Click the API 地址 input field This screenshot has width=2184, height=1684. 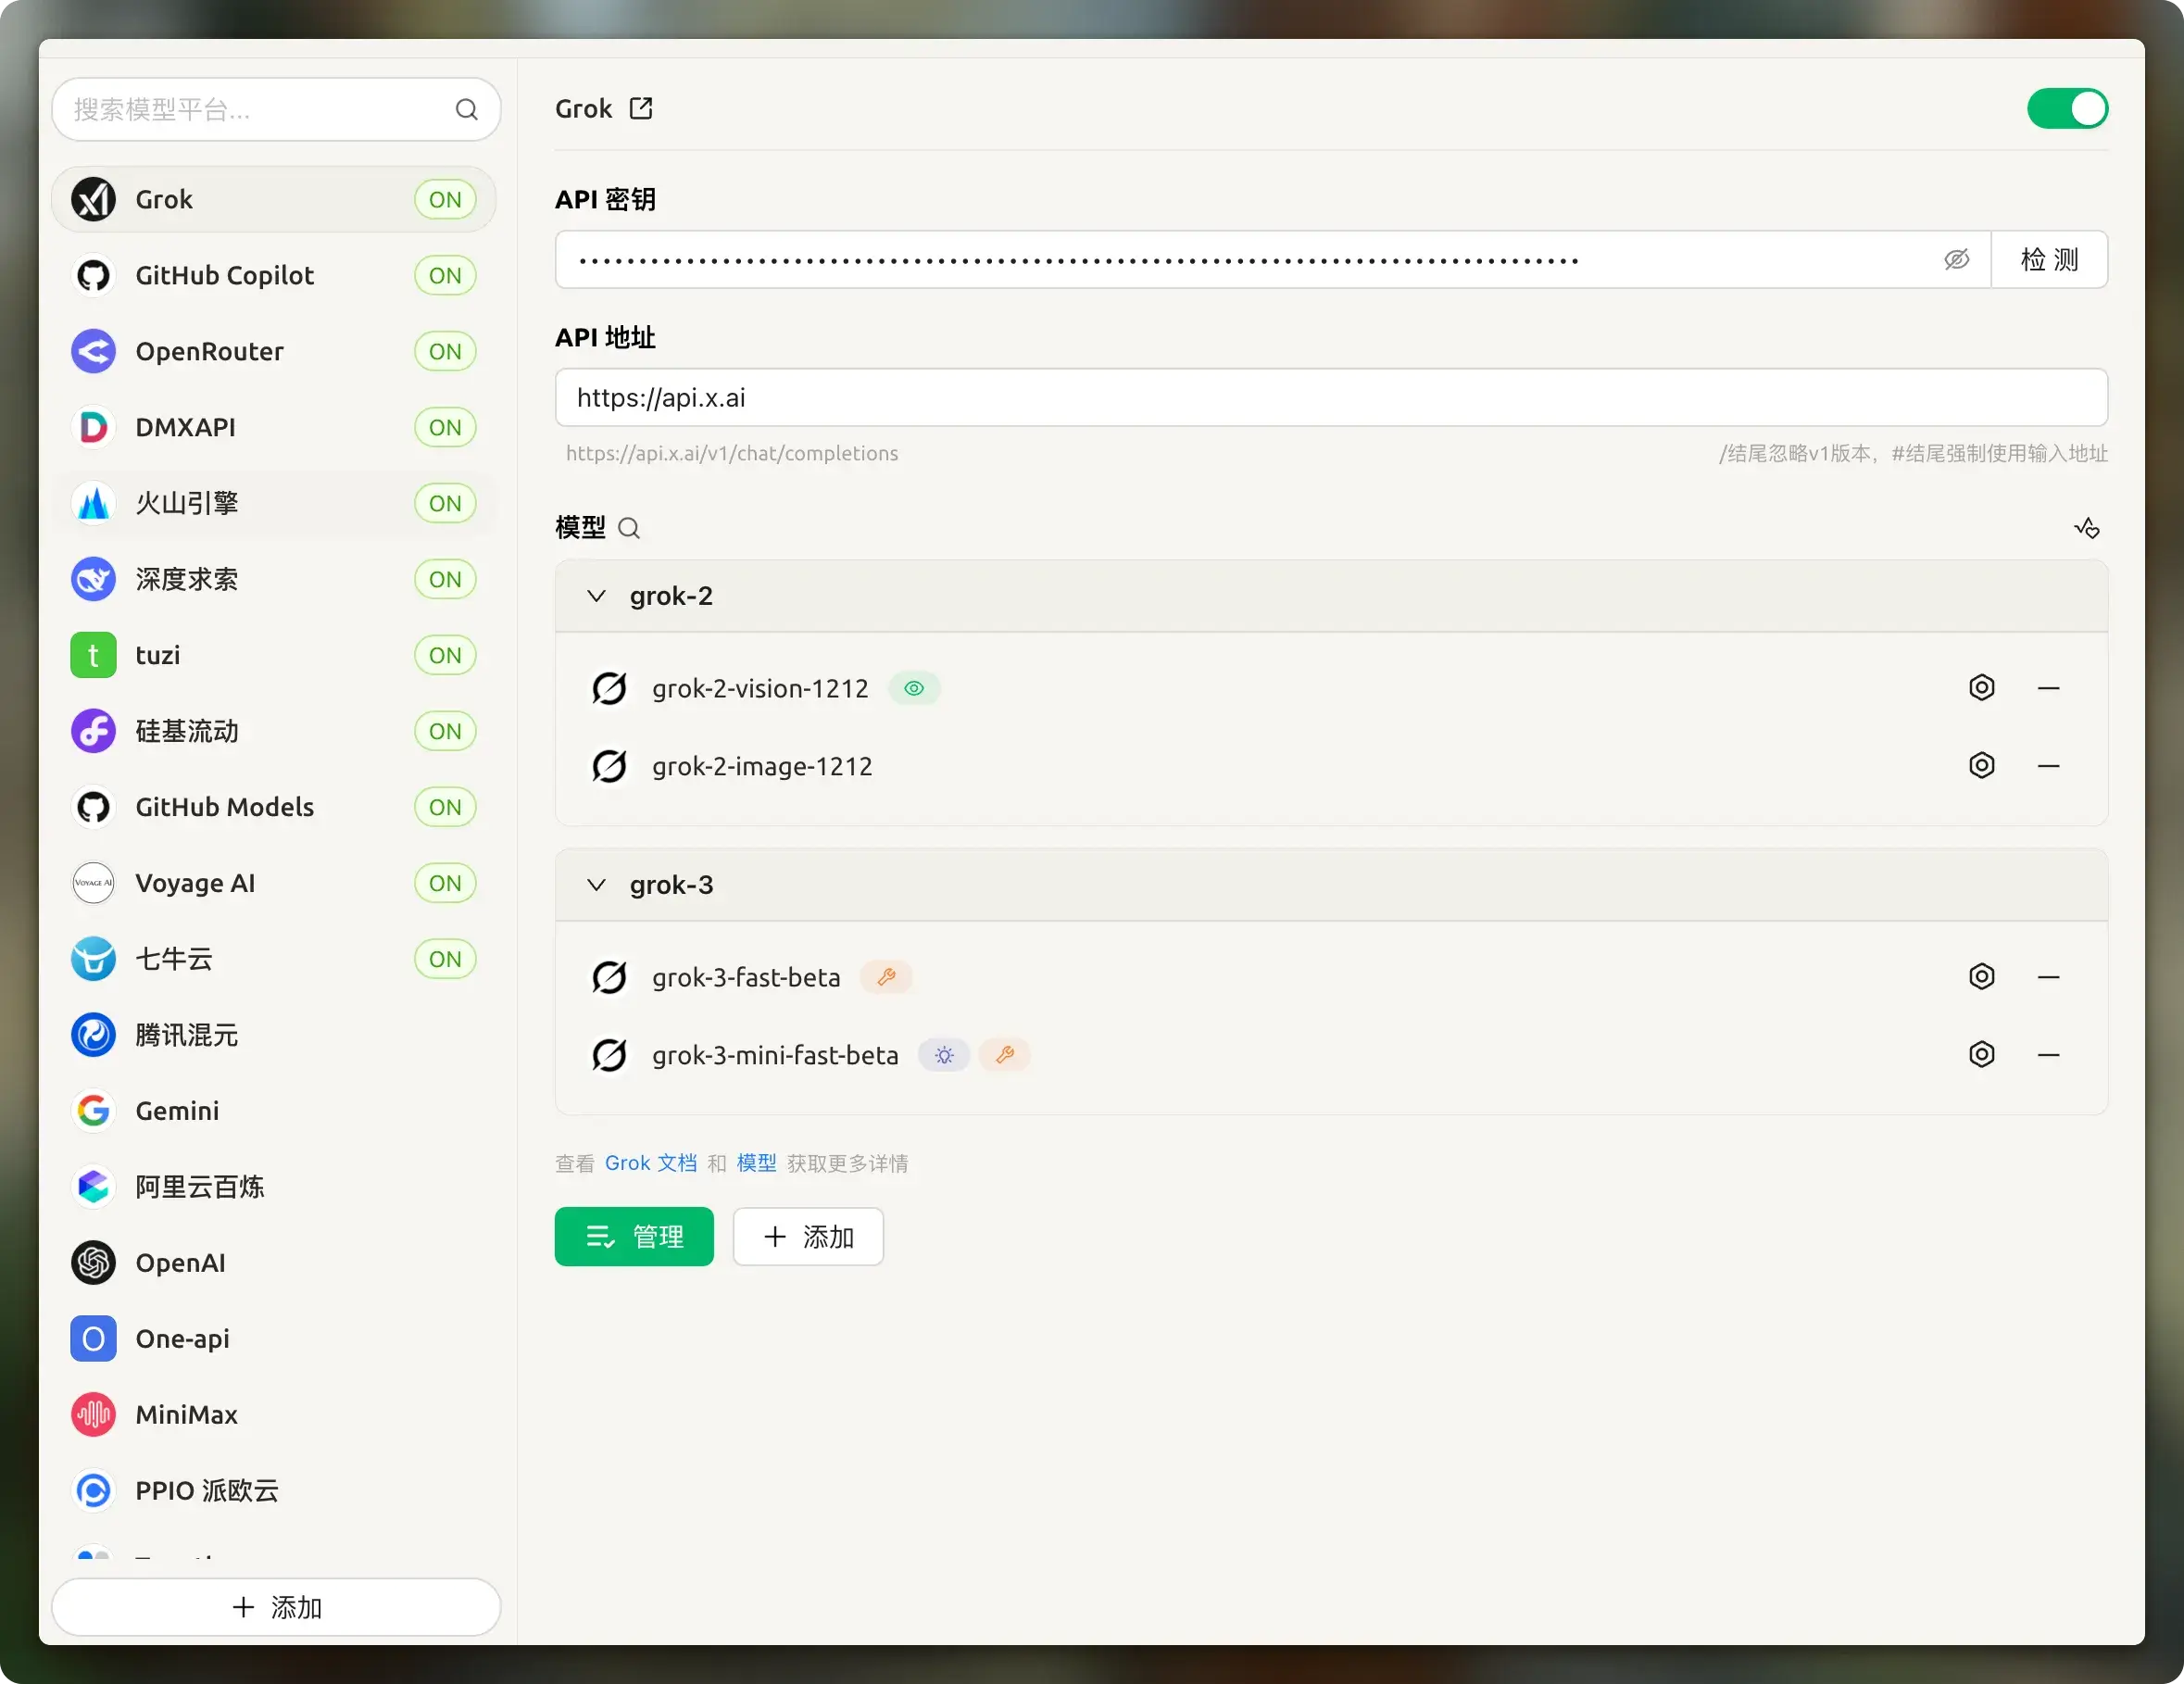click(1330, 398)
